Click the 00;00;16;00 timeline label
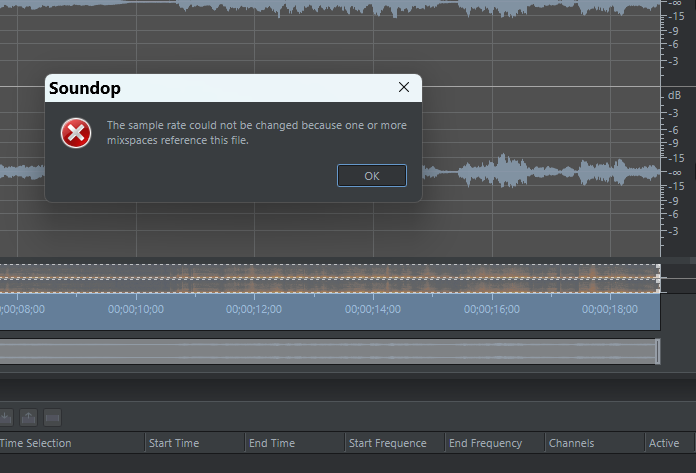The image size is (696, 473). (492, 309)
